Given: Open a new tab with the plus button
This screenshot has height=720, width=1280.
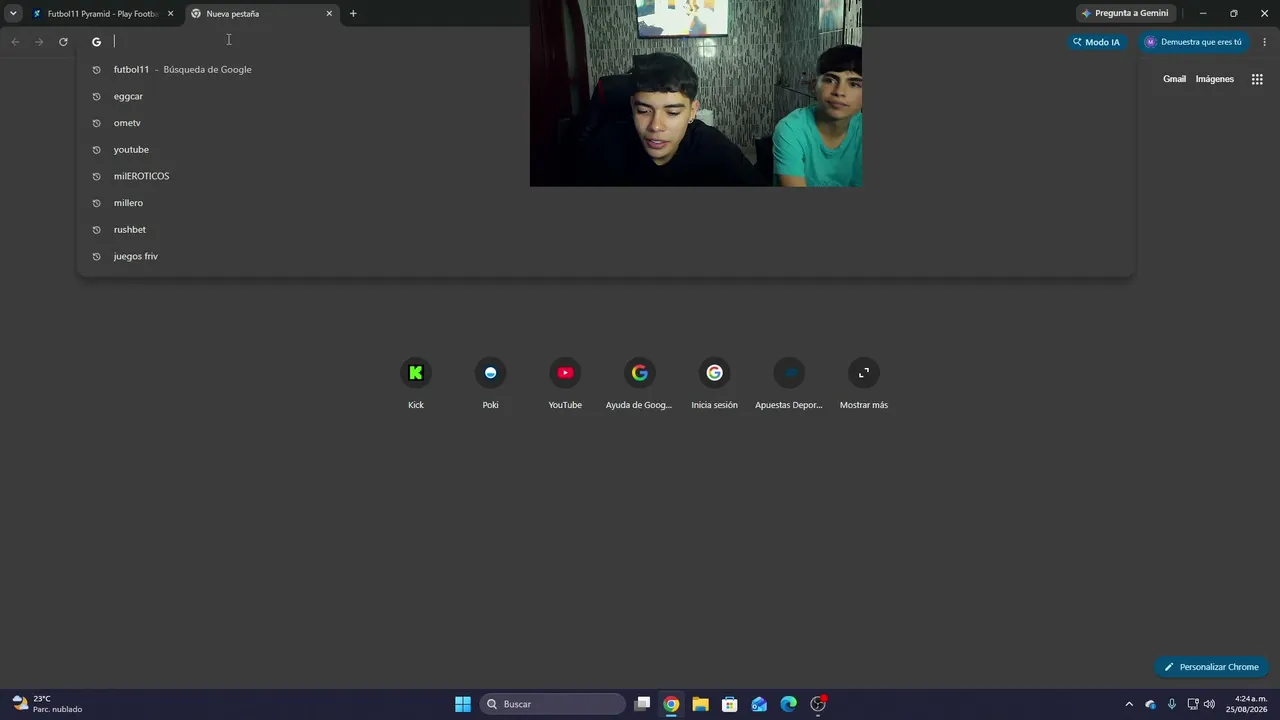Looking at the screenshot, I should tap(353, 14).
